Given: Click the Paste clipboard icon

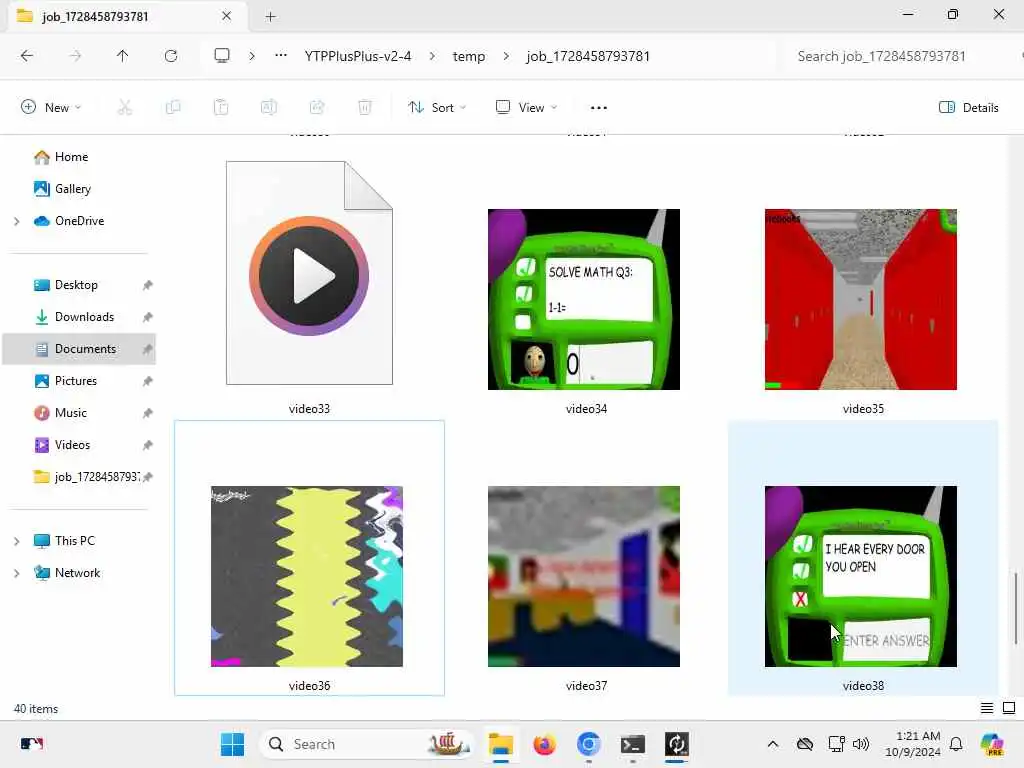Looking at the screenshot, I should tap(221, 108).
